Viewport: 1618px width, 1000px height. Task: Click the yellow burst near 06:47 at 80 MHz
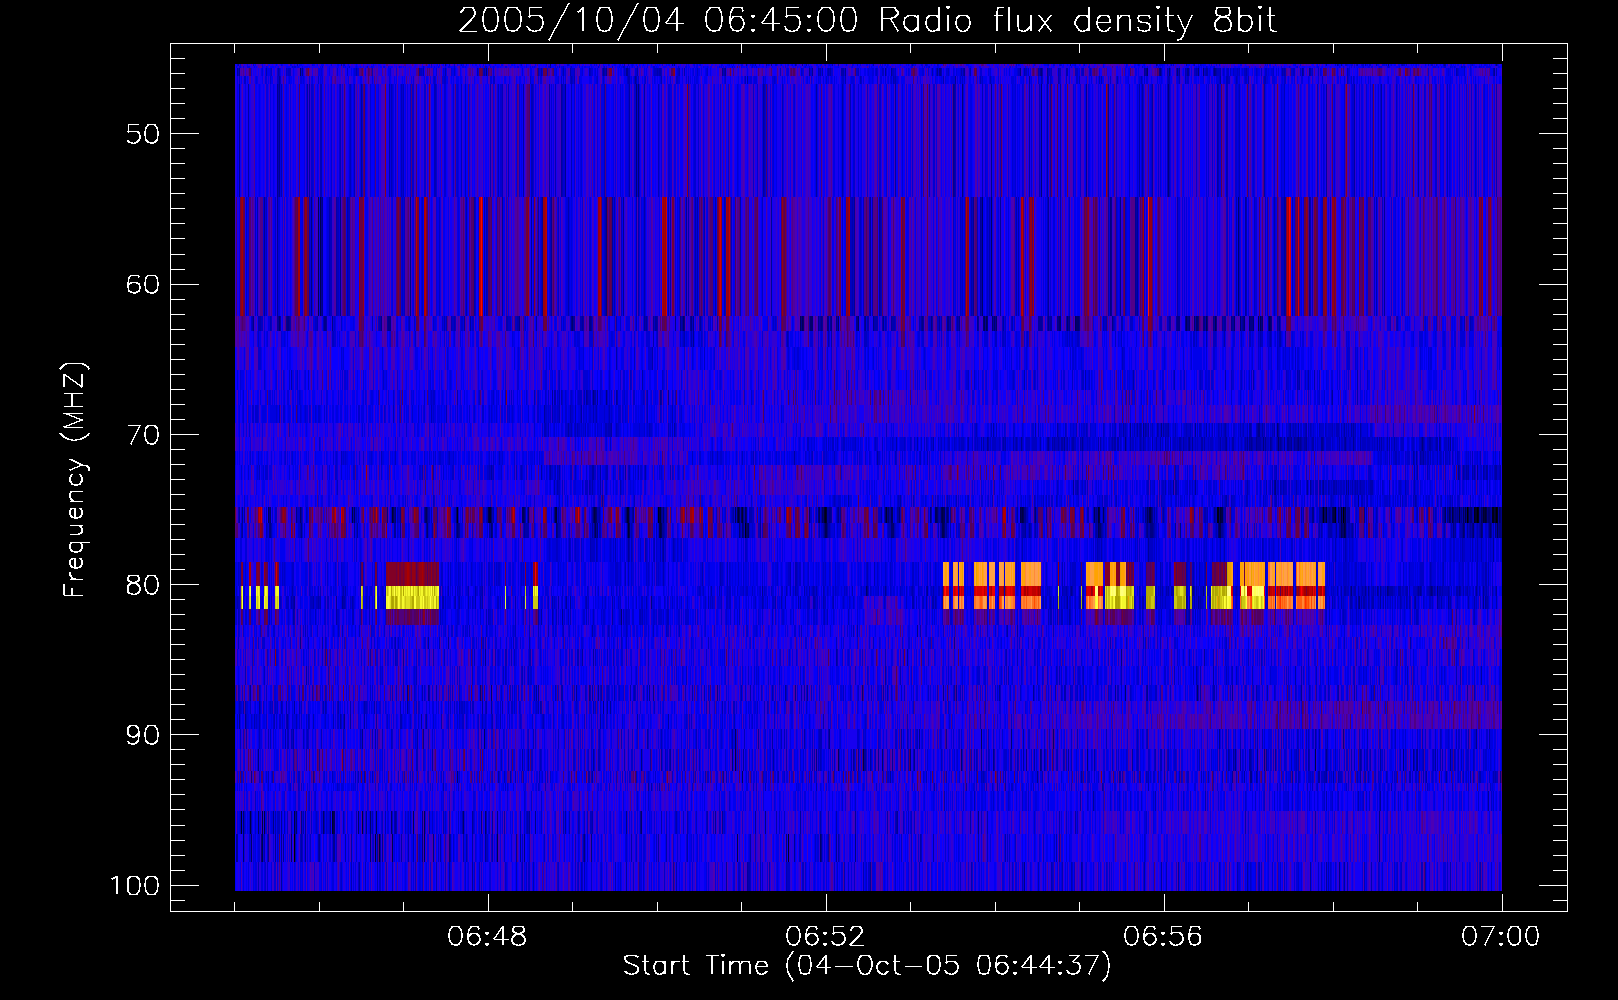tap(412, 598)
